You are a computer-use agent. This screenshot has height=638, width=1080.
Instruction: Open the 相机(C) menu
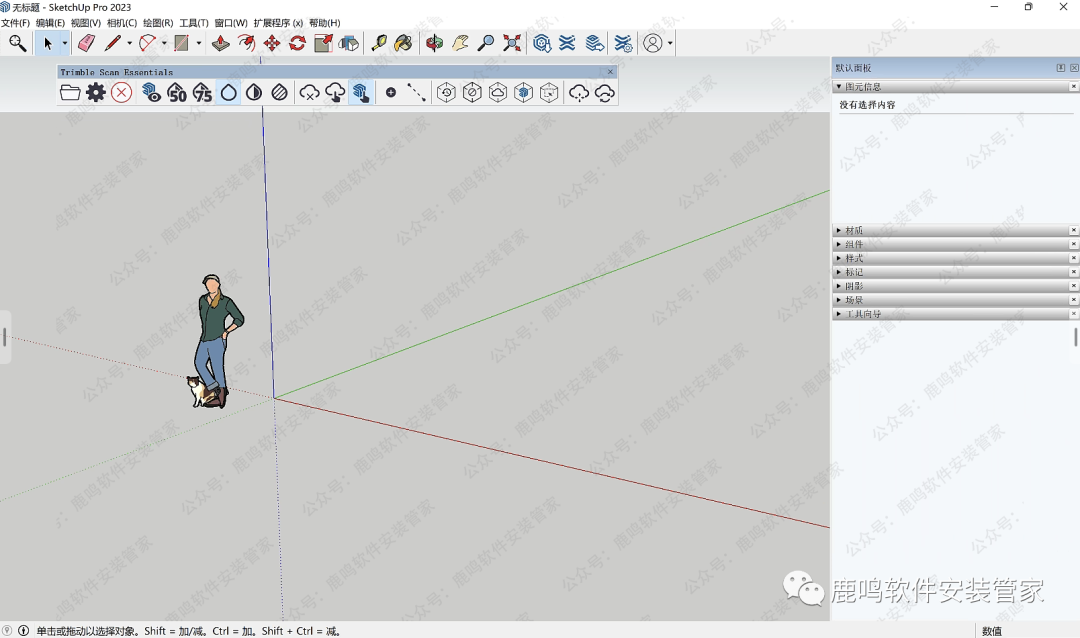pos(121,23)
